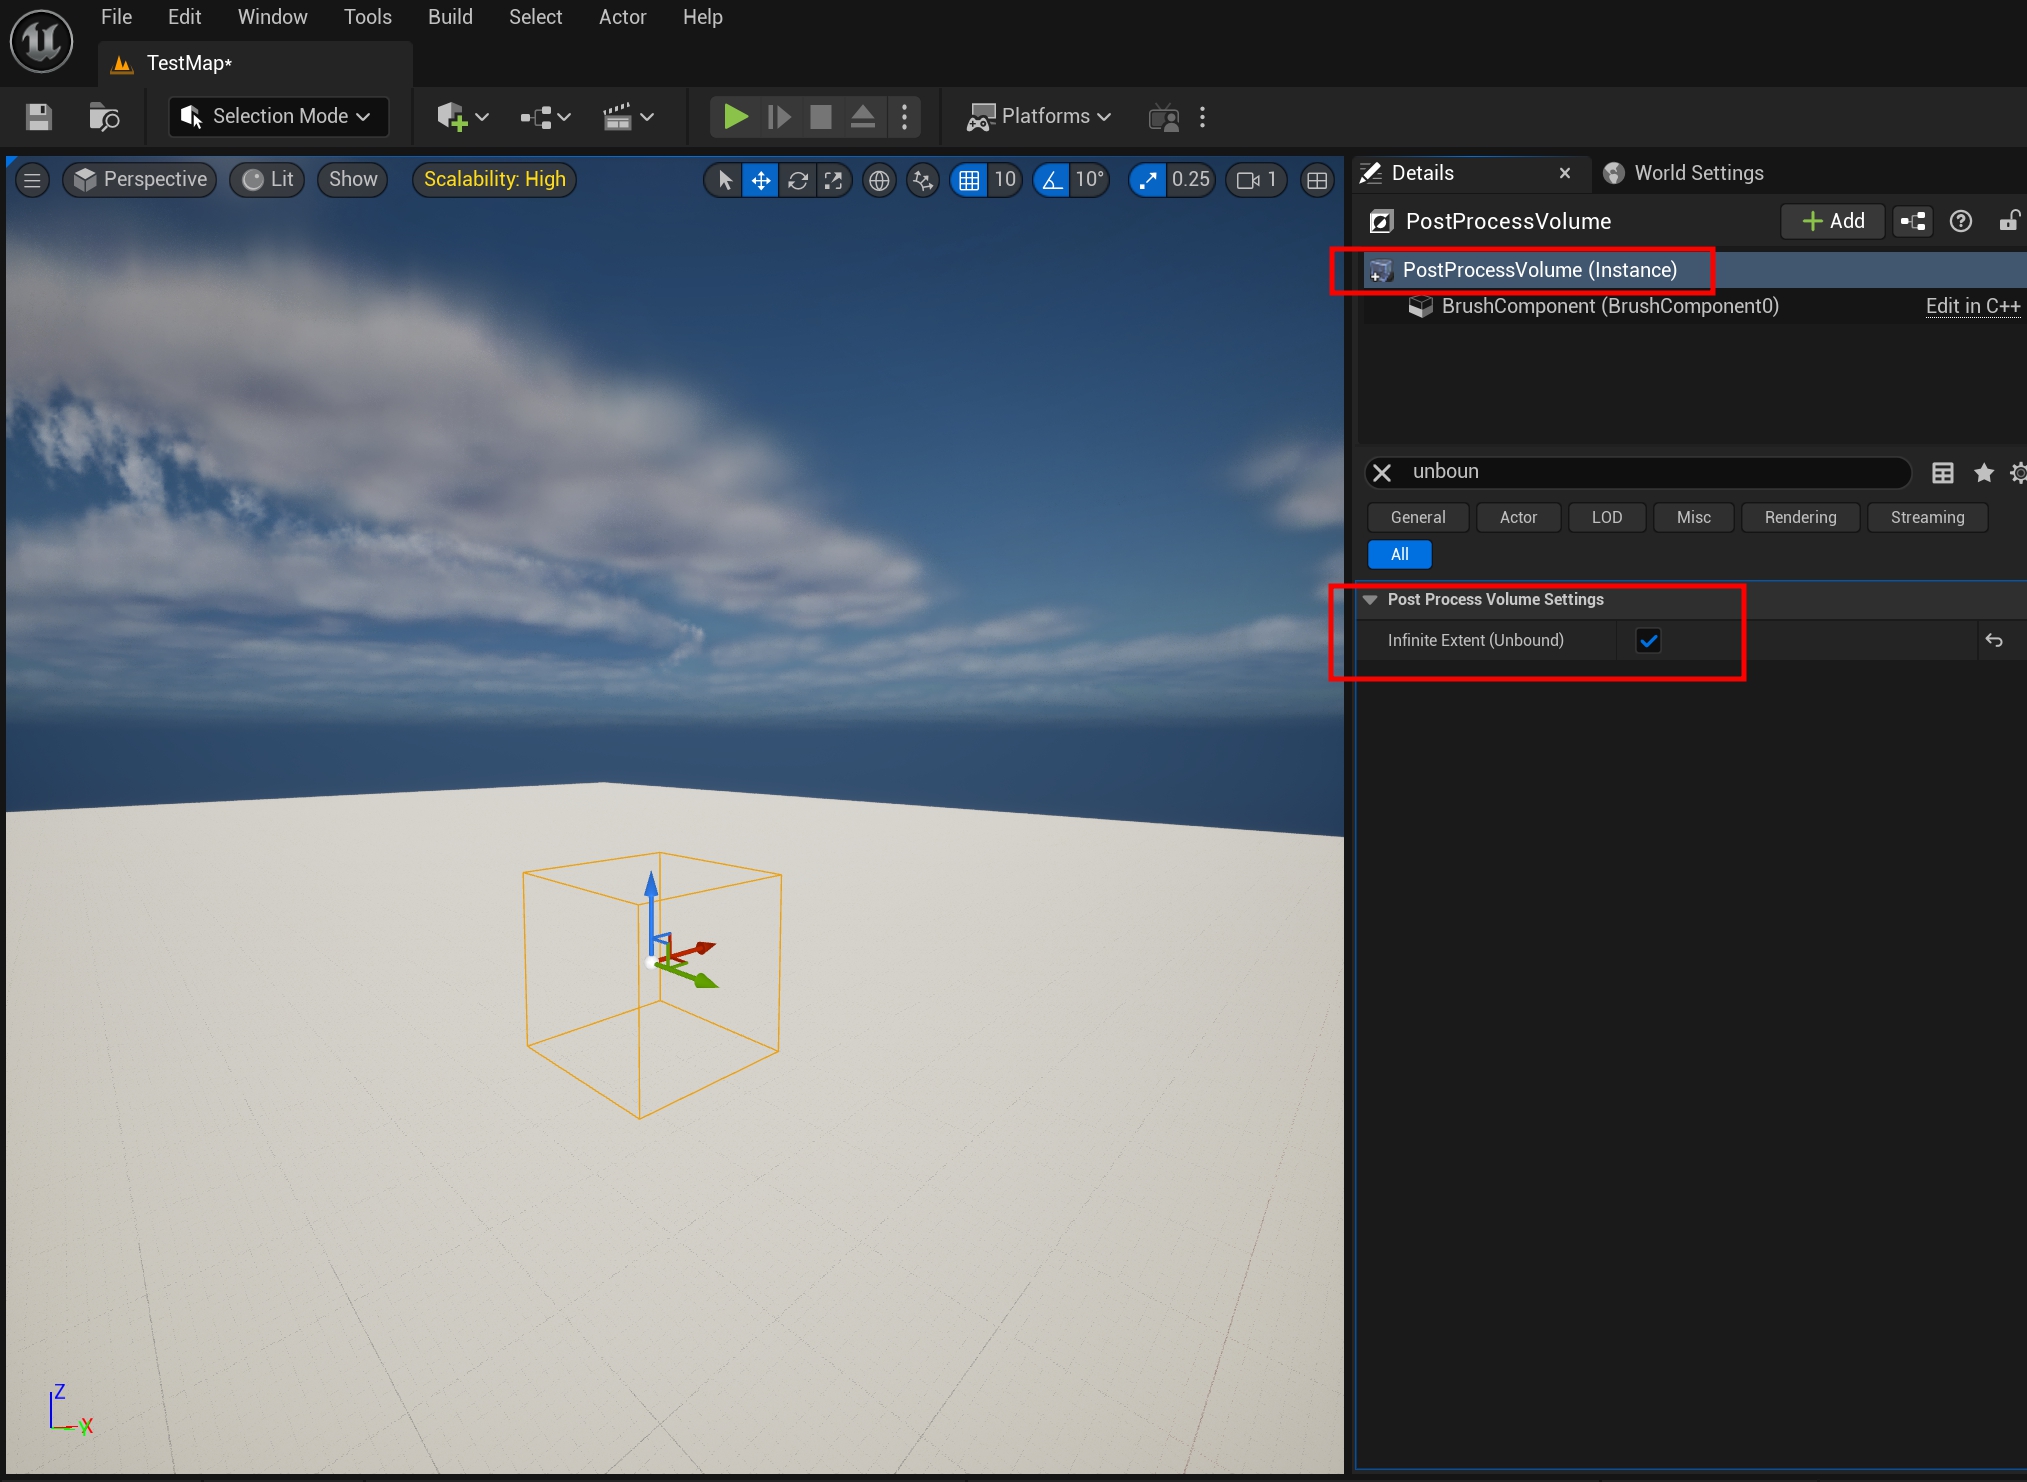Click the Save current level icon
The height and width of the screenshot is (1482, 2027).
point(39,117)
